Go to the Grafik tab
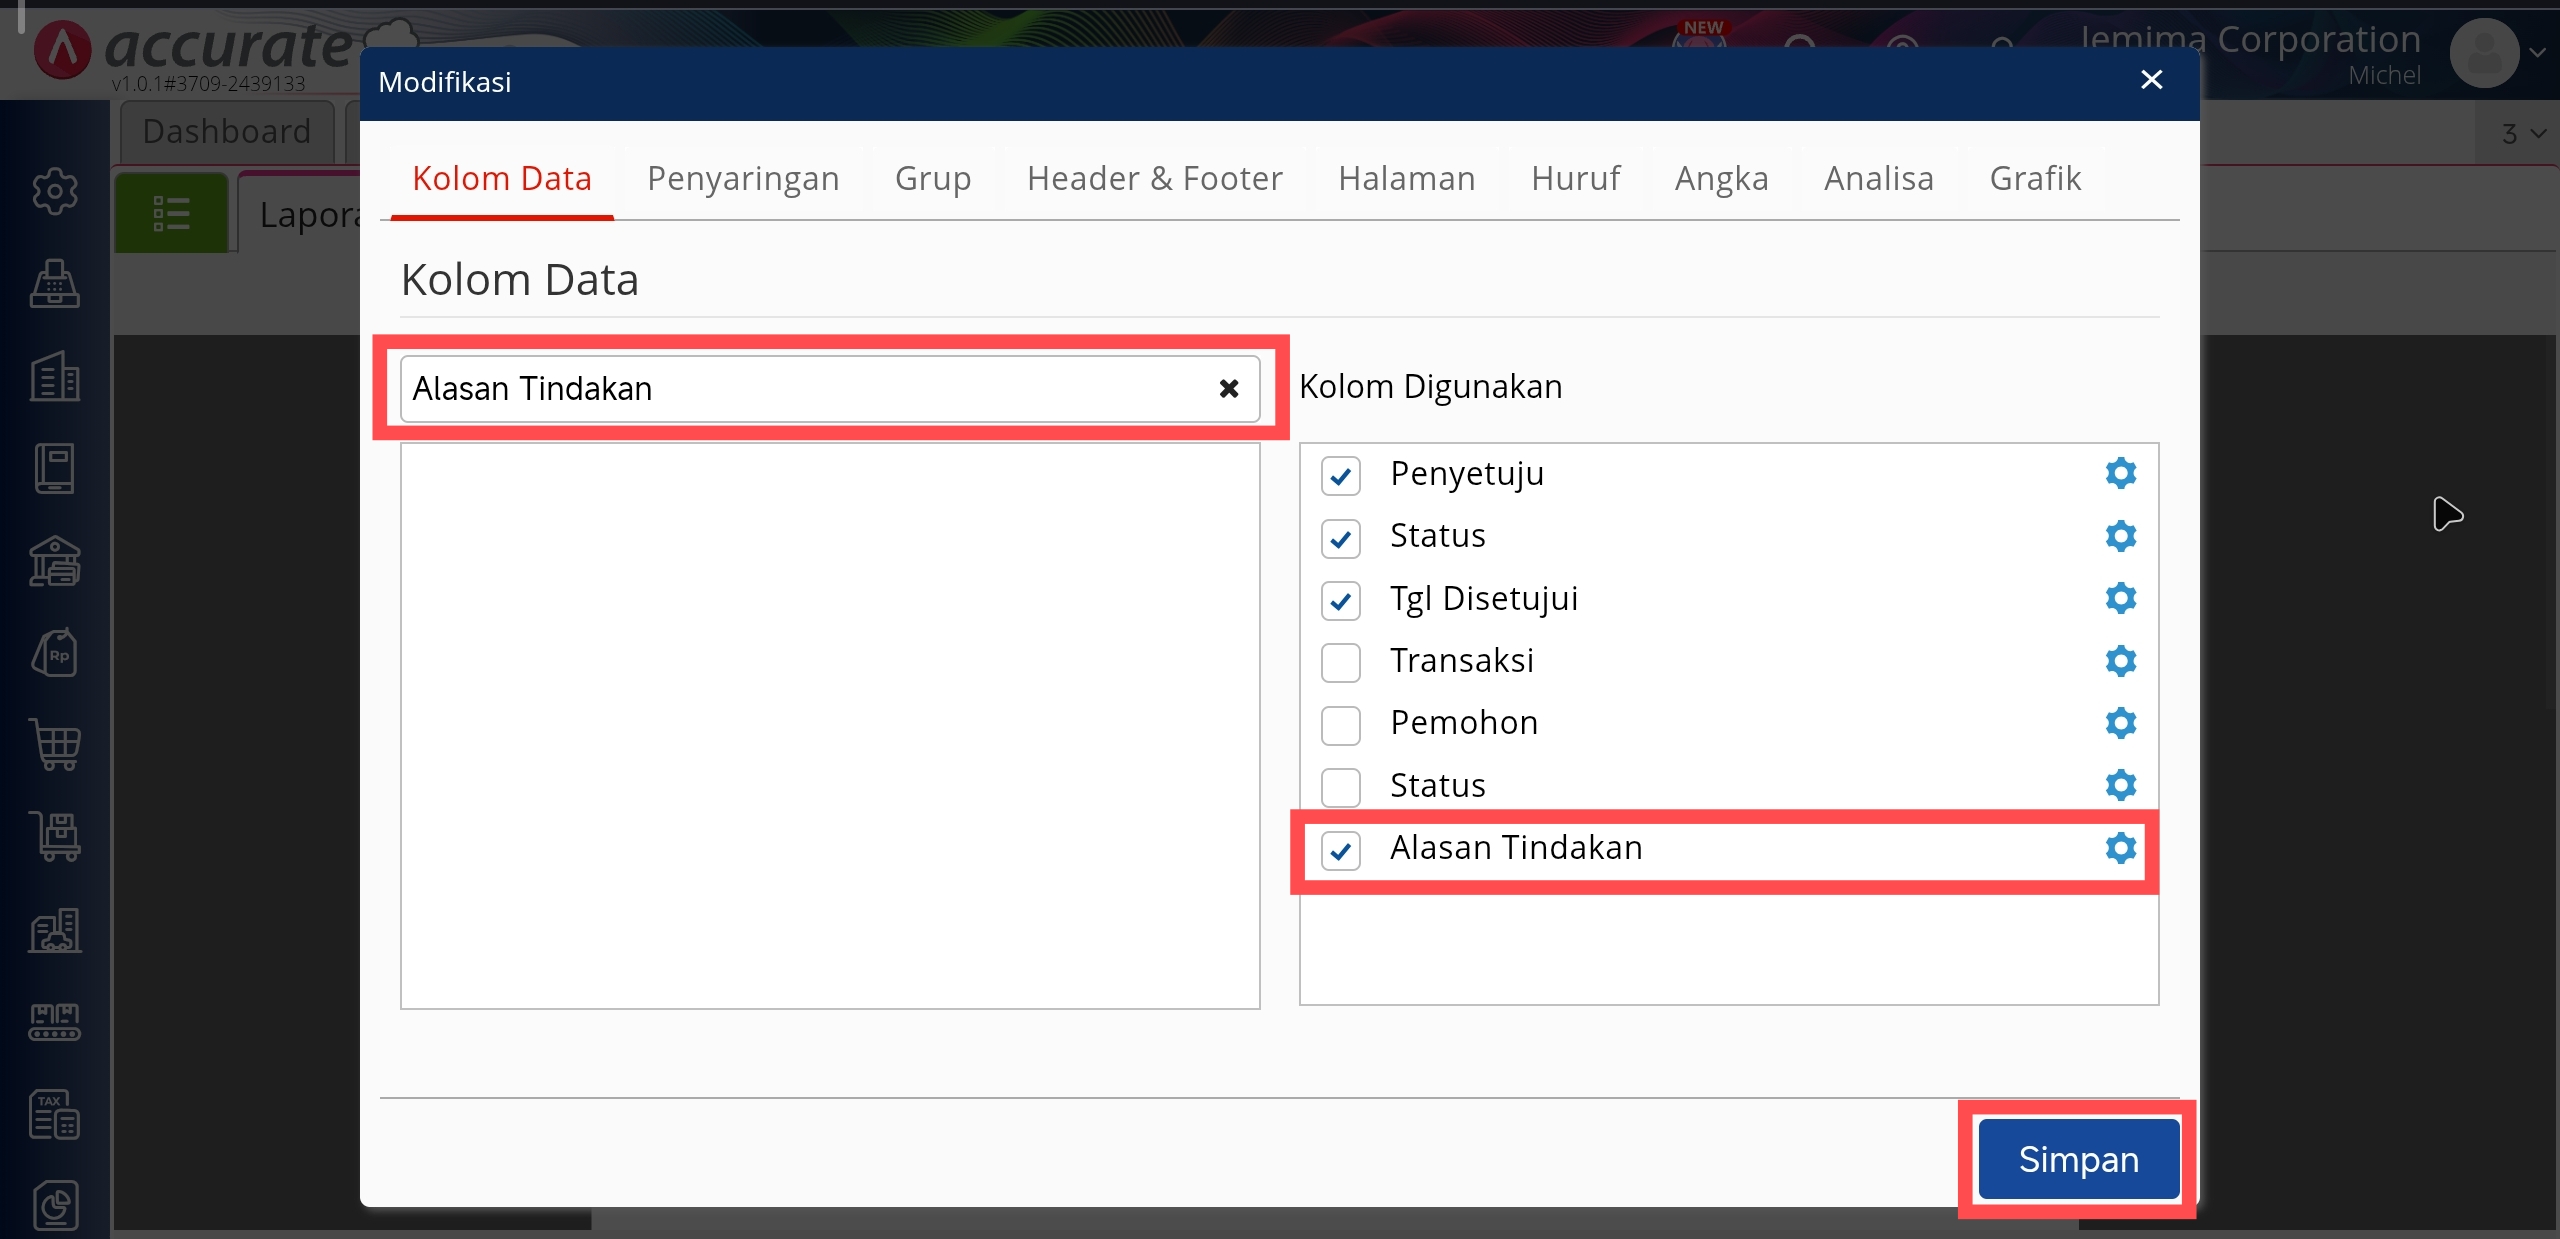Screen dimensions: 2560x1239 coord(2034,179)
